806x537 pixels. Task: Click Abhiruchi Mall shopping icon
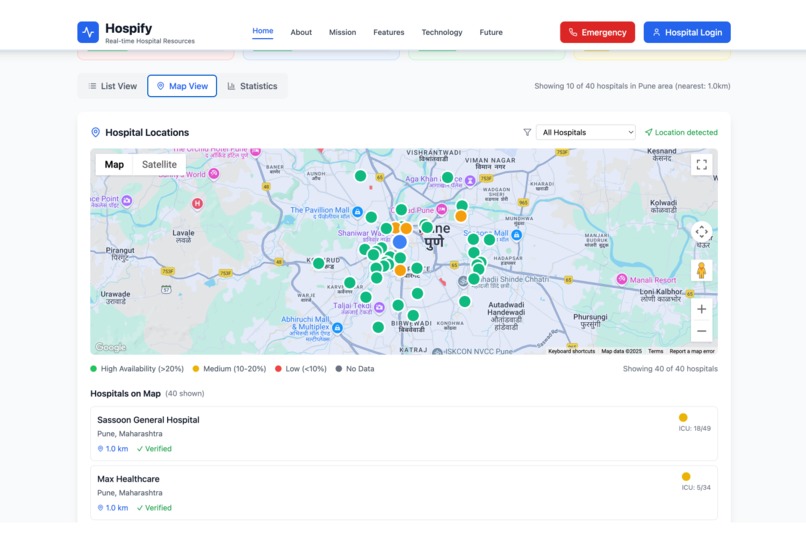coord(337,327)
